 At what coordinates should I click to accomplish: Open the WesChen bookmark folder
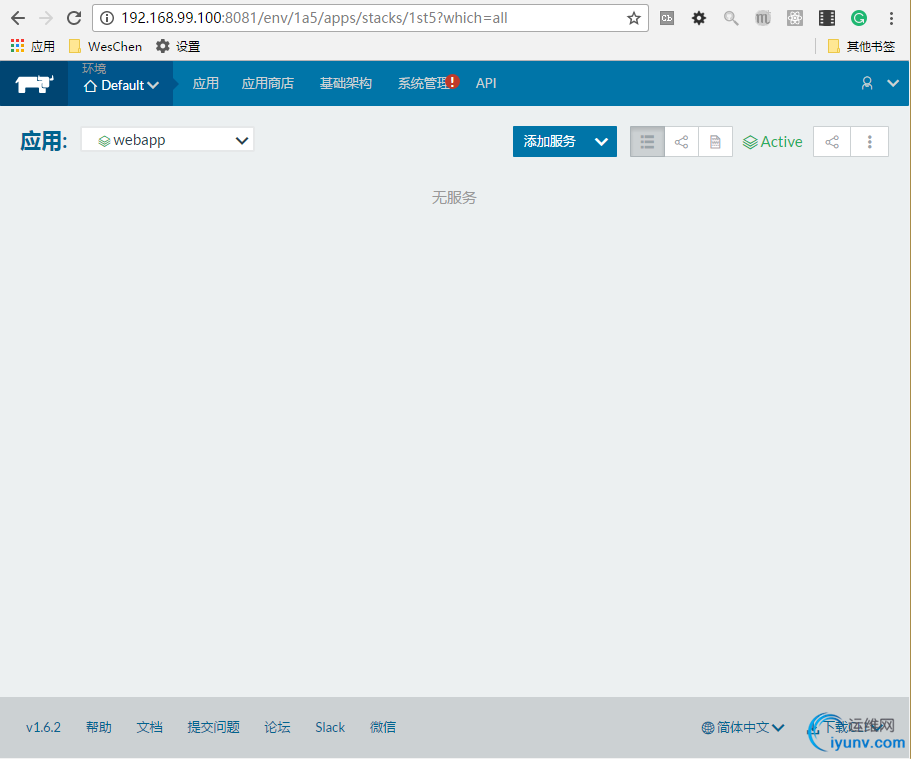106,46
